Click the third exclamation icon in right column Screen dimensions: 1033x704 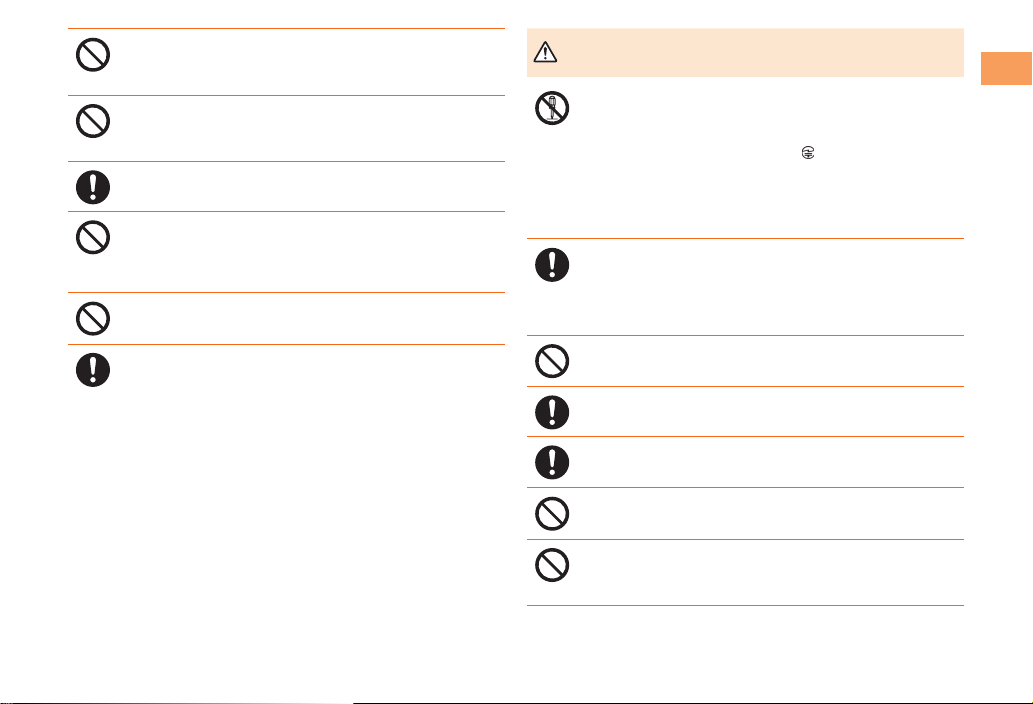point(553,461)
